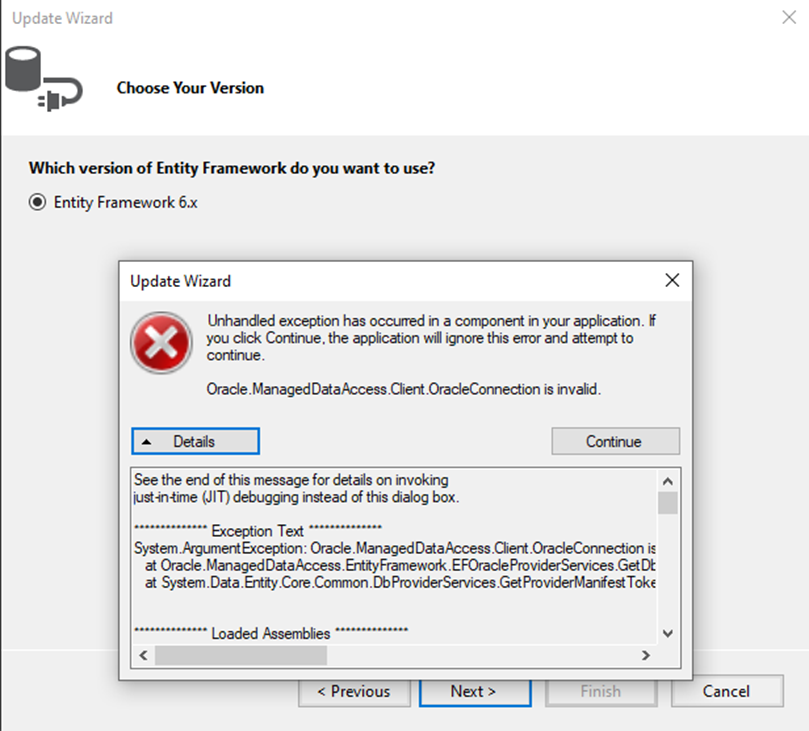Click the Finish button
This screenshot has height=731, width=809.
tap(600, 691)
